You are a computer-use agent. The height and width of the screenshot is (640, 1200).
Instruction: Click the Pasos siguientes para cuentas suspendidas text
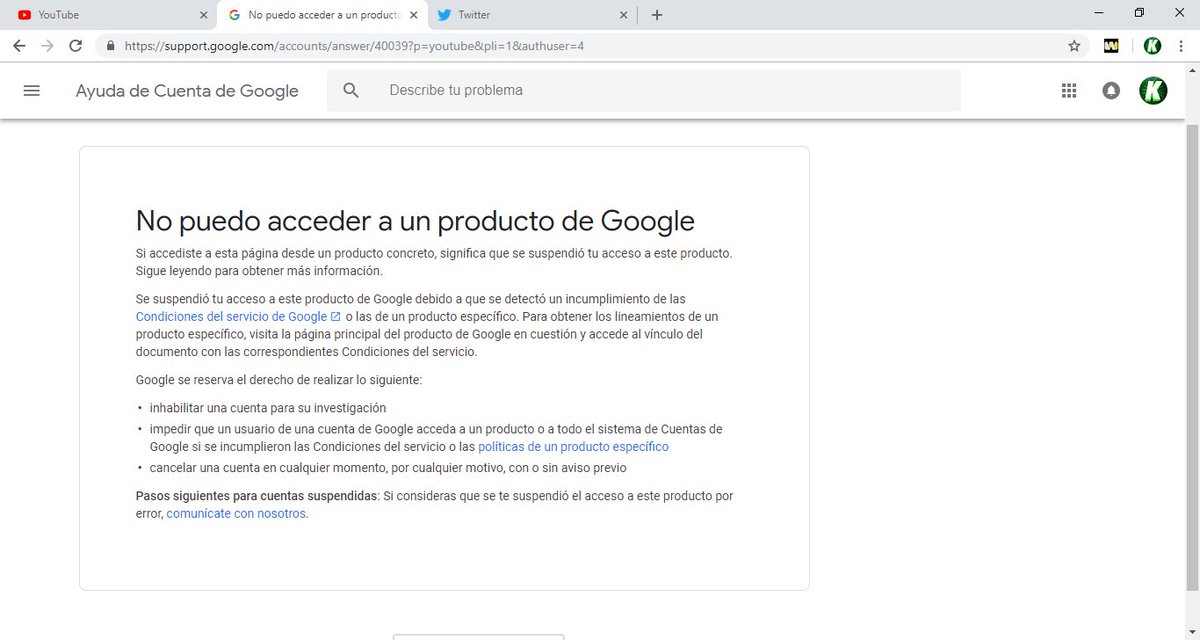pyautogui.click(x=257, y=496)
